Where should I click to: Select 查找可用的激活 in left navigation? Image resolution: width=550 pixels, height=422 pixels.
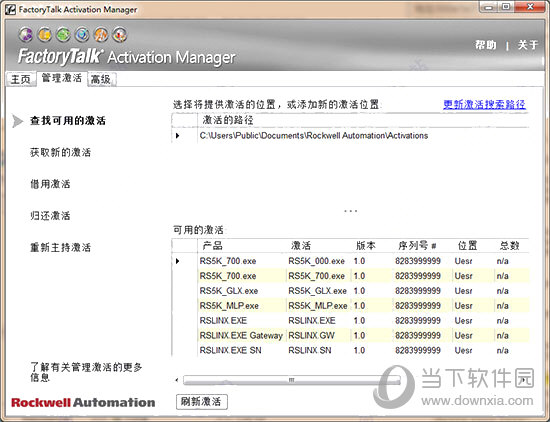click(x=68, y=121)
